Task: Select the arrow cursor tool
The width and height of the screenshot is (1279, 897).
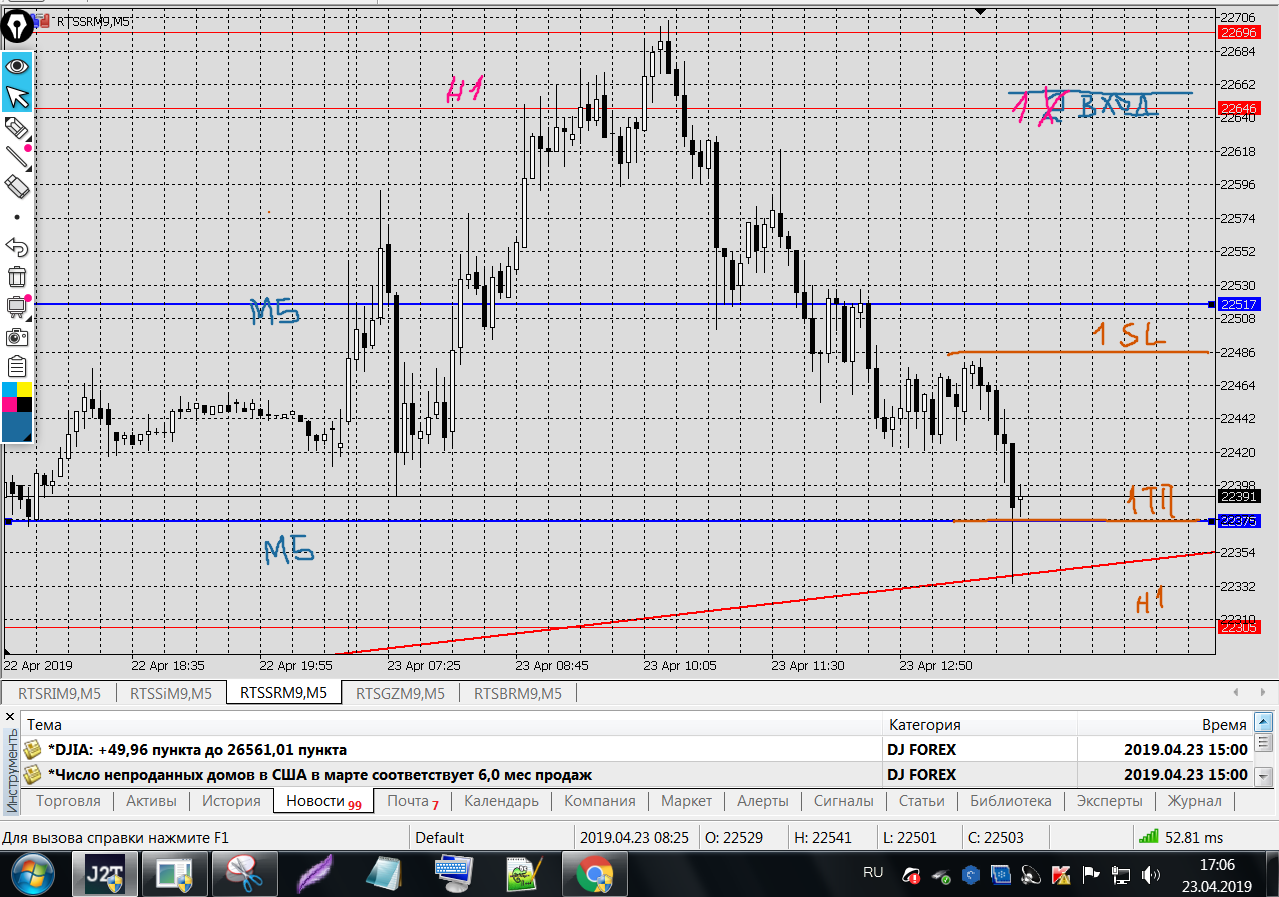Action: coord(17,97)
